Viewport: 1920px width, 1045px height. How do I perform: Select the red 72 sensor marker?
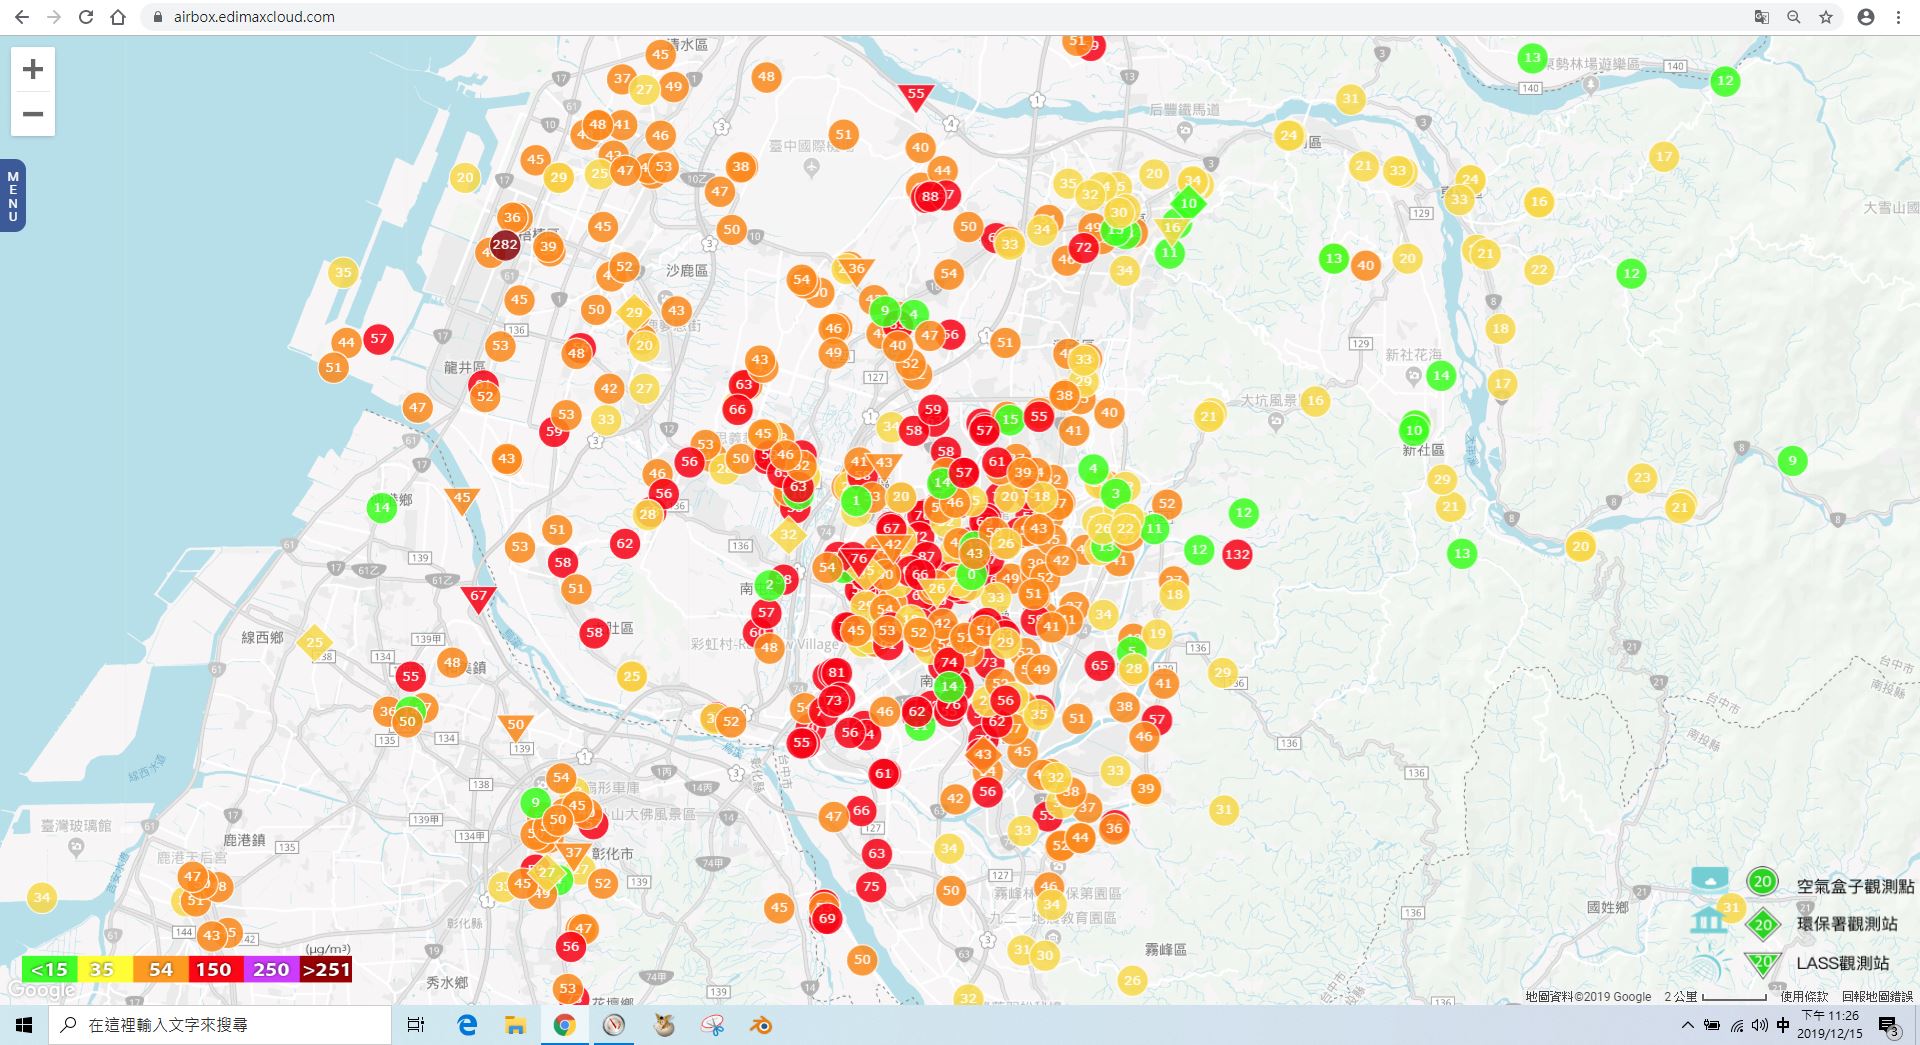(x=1084, y=247)
